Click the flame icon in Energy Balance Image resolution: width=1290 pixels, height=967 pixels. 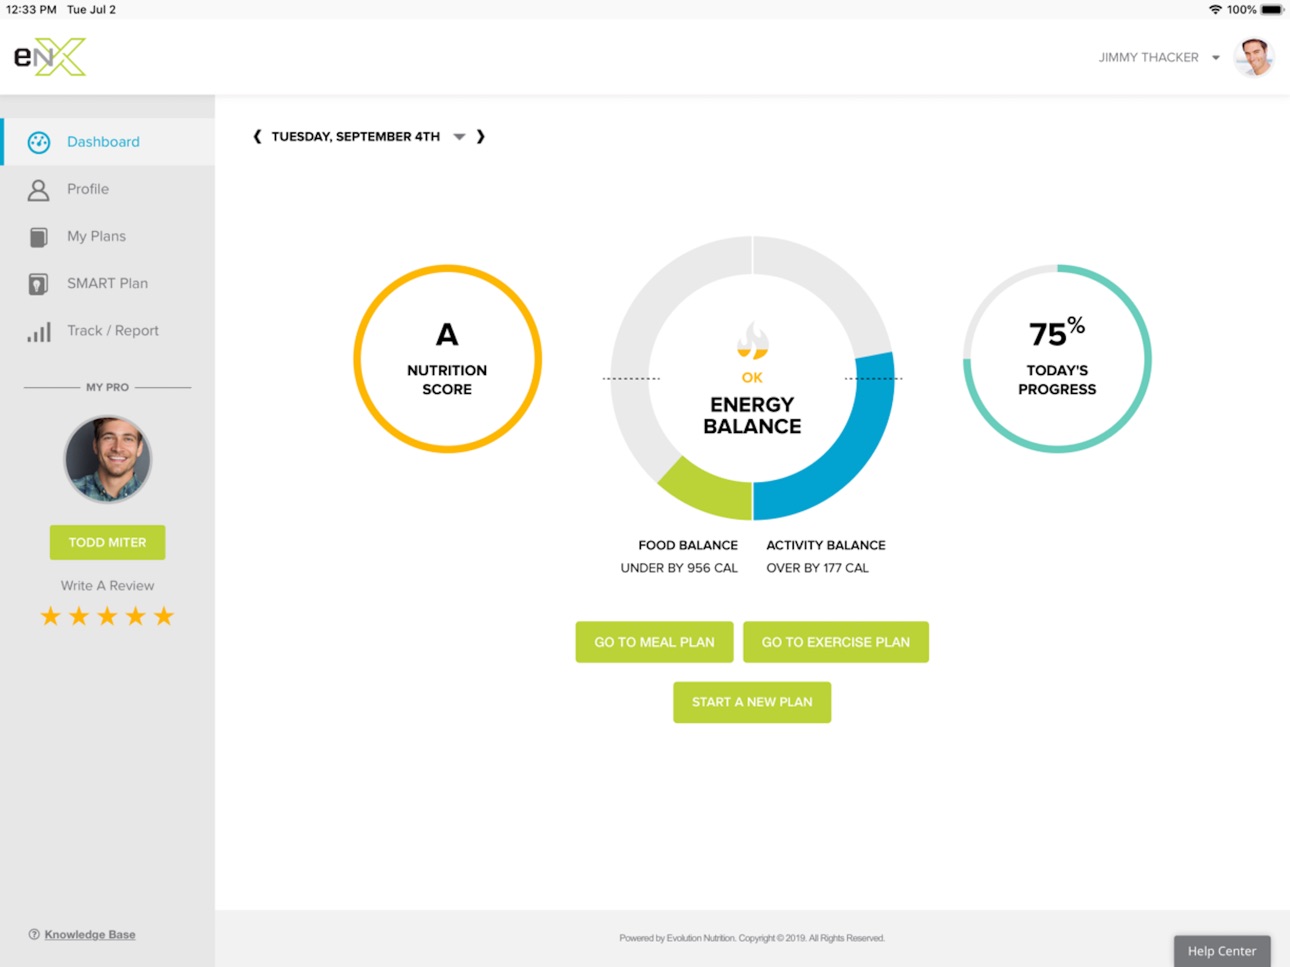coord(752,341)
